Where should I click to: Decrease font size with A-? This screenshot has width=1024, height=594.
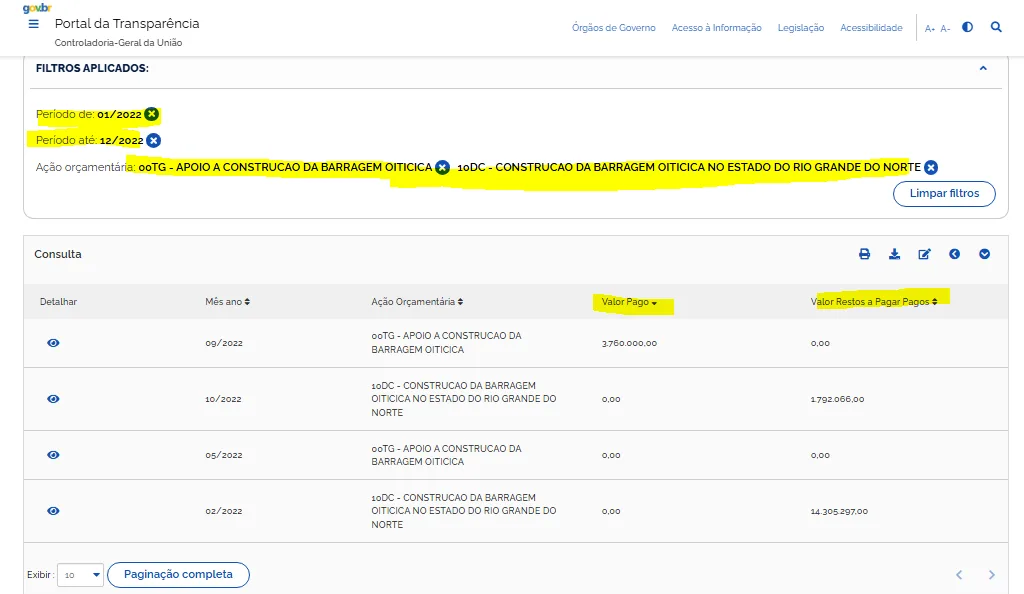coord(945,28)
